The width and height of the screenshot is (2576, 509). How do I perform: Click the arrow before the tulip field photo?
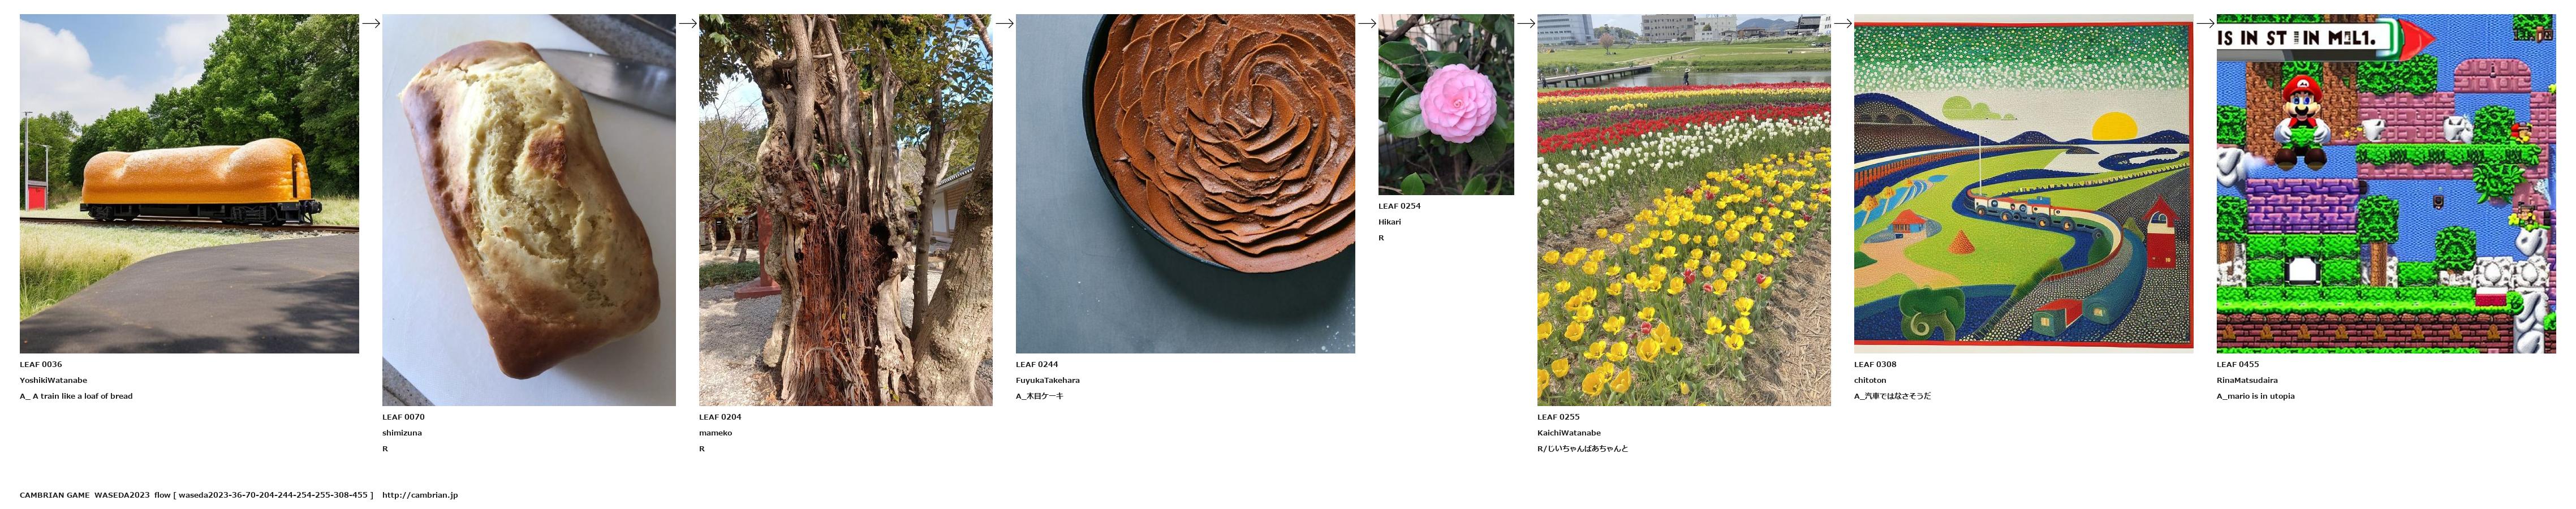(x=1526, y=23)
